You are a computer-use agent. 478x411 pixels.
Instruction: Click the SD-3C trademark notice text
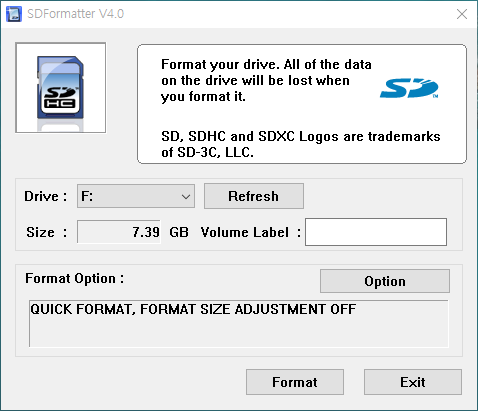click(x=301, y=144)
